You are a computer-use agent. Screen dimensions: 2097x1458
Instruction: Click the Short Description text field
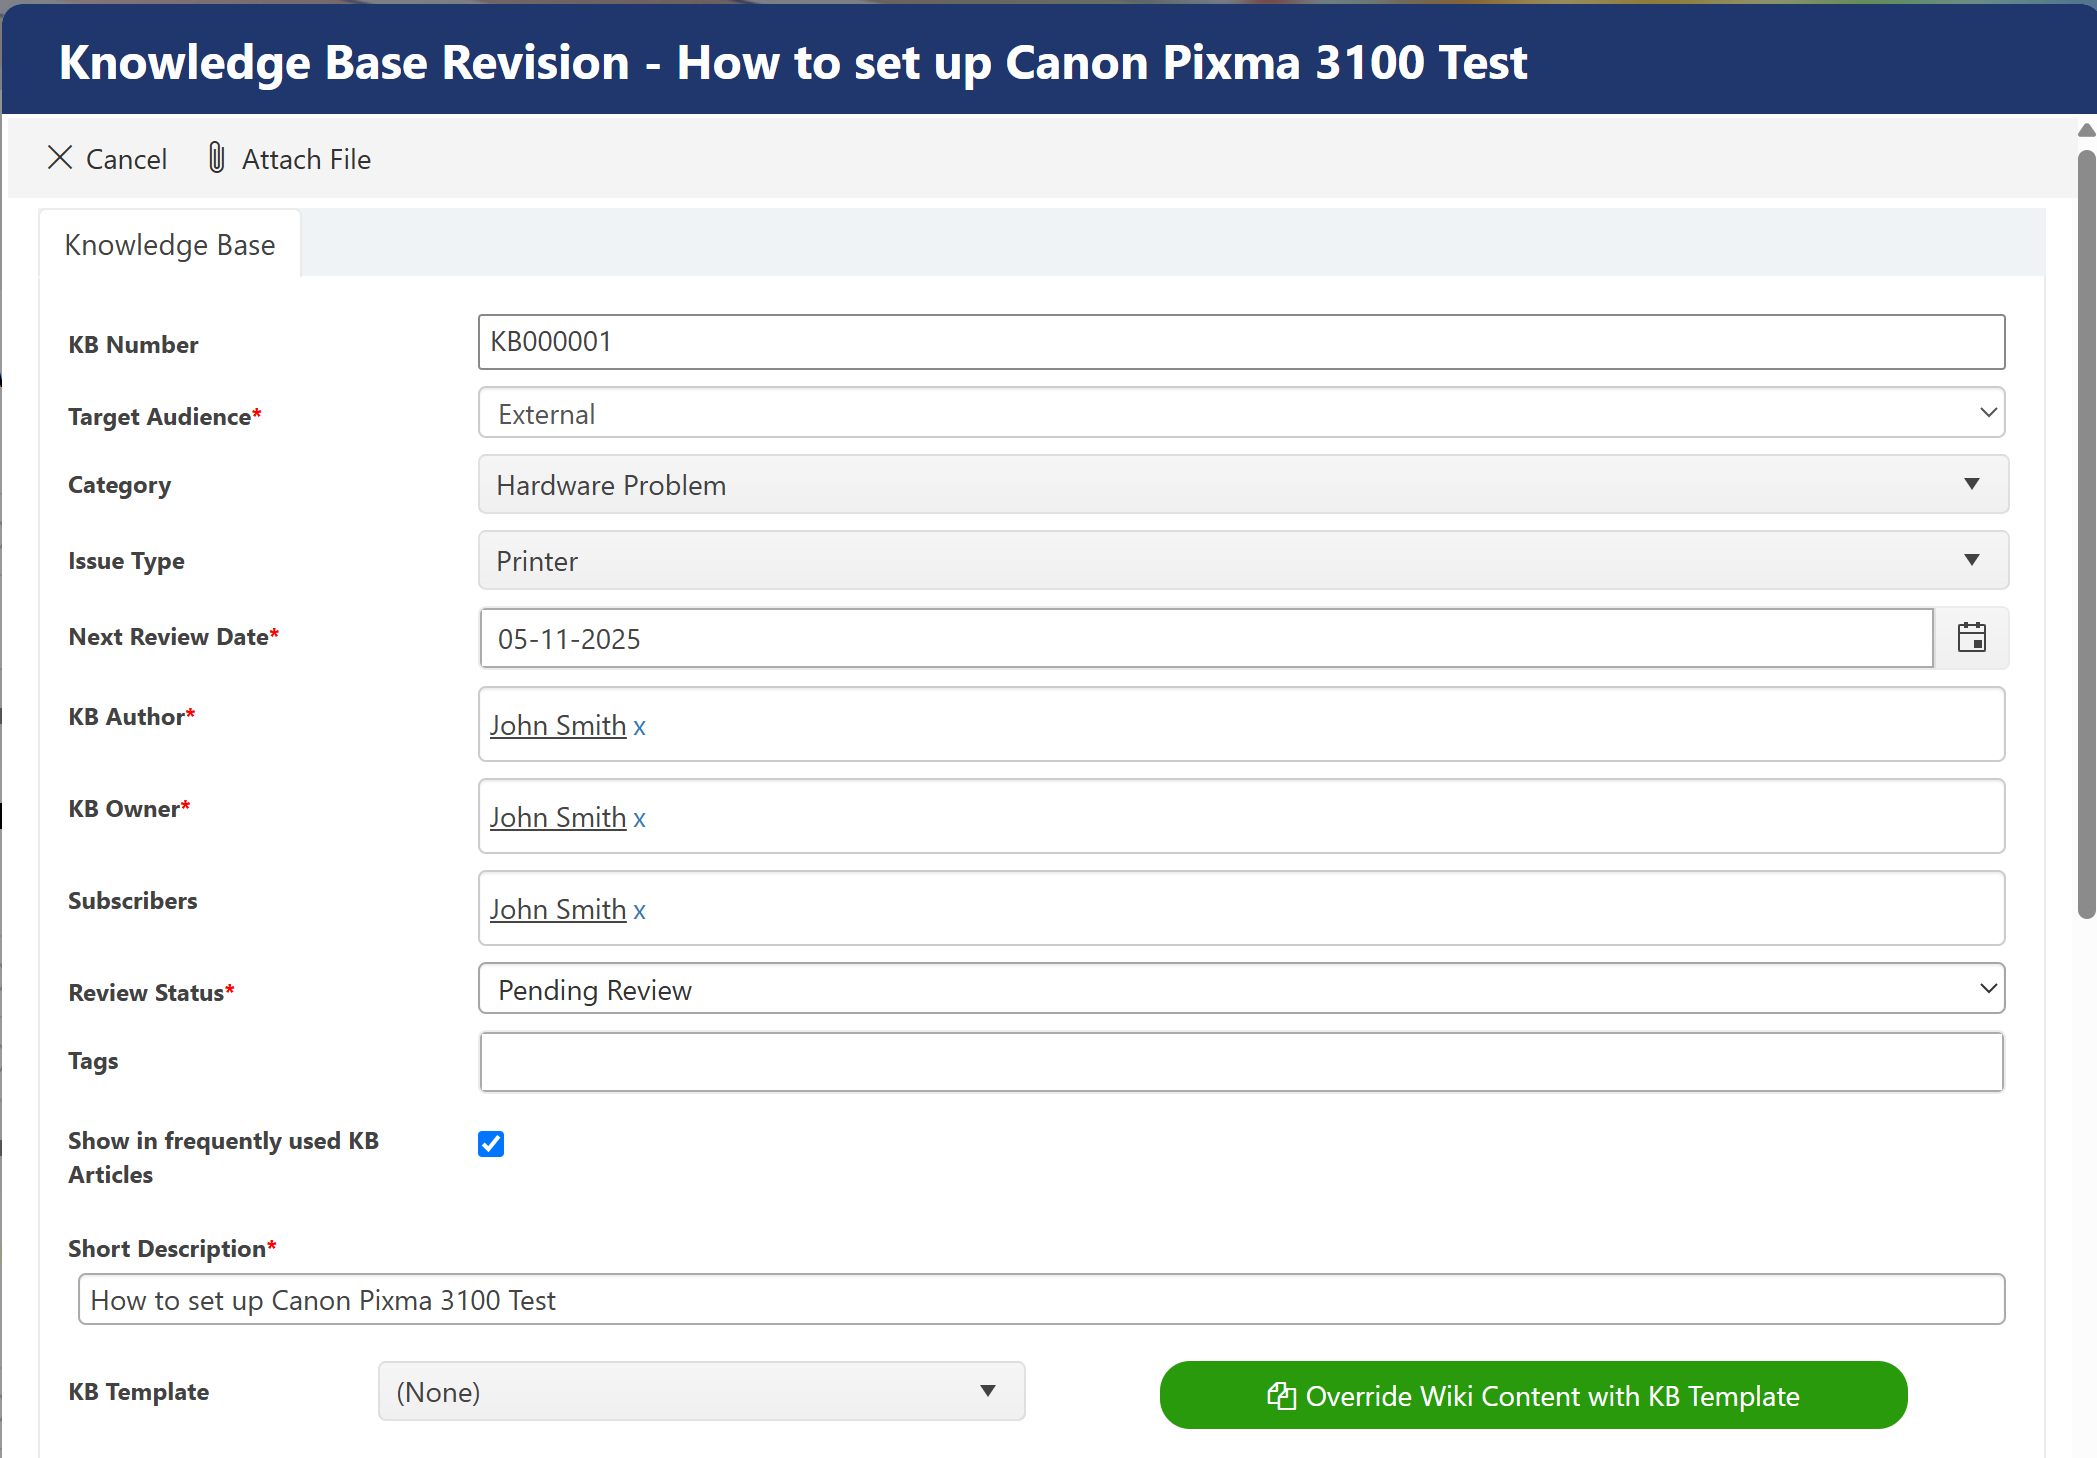click(1041, 1300)
